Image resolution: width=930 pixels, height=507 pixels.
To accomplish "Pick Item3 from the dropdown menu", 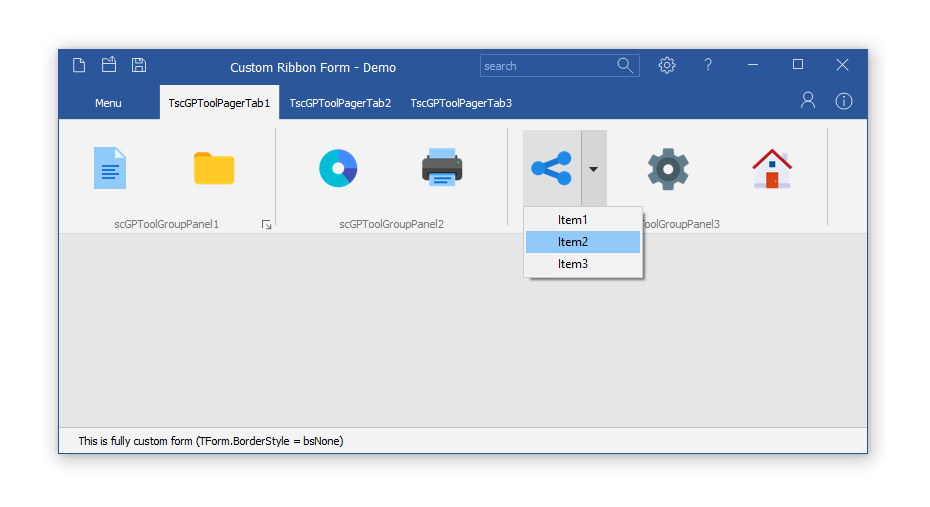I will click(x=583, y=264).
